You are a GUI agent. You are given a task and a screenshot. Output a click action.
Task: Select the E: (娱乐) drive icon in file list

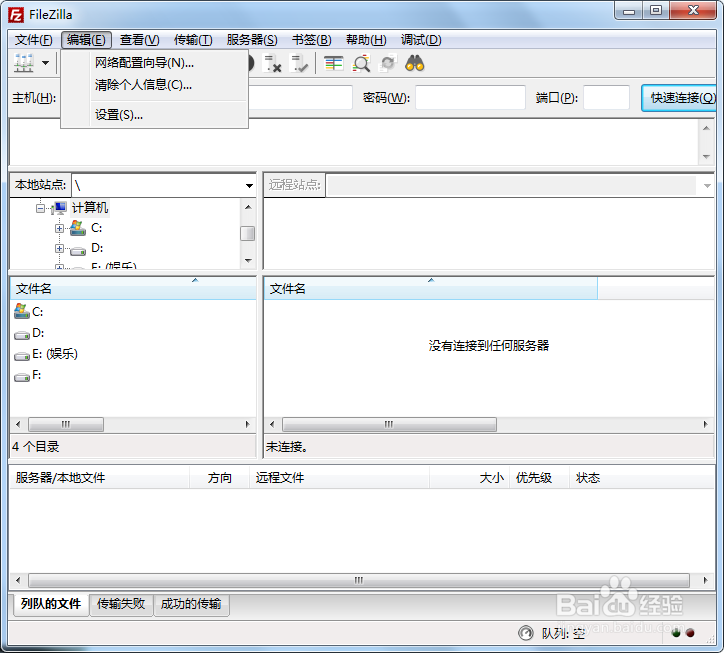22,355
